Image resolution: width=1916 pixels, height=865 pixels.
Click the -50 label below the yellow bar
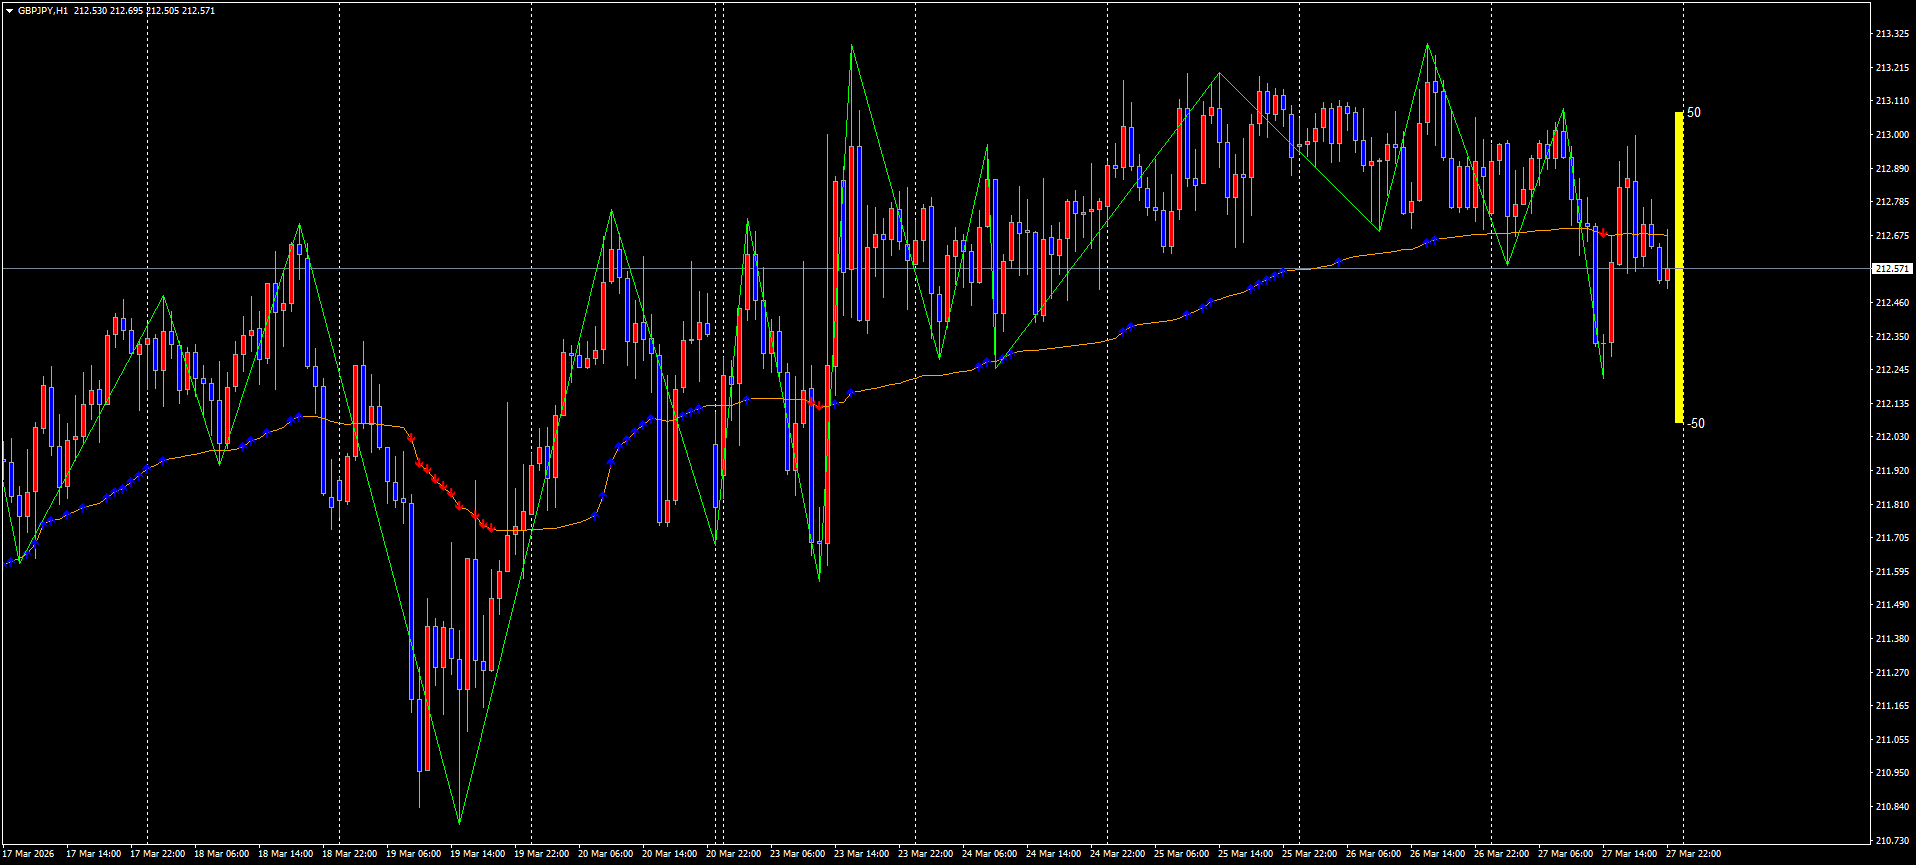click(x=1696, y=424)
